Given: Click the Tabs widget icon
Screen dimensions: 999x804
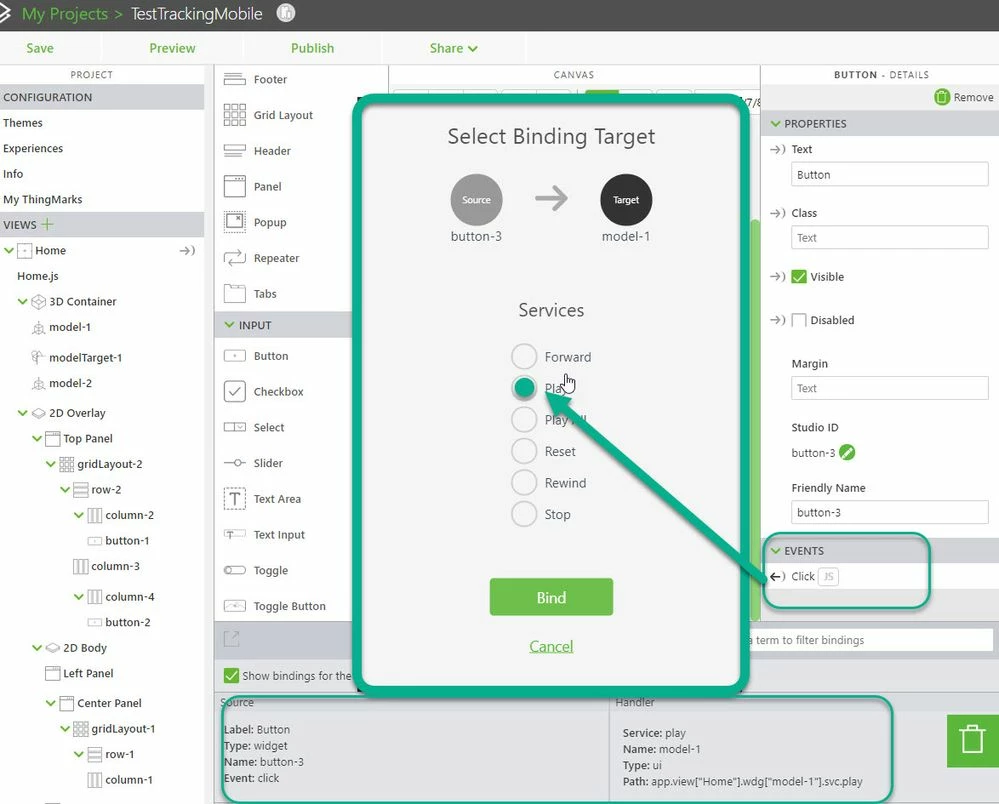Looking at the screenshot, I should pos(234,293).
